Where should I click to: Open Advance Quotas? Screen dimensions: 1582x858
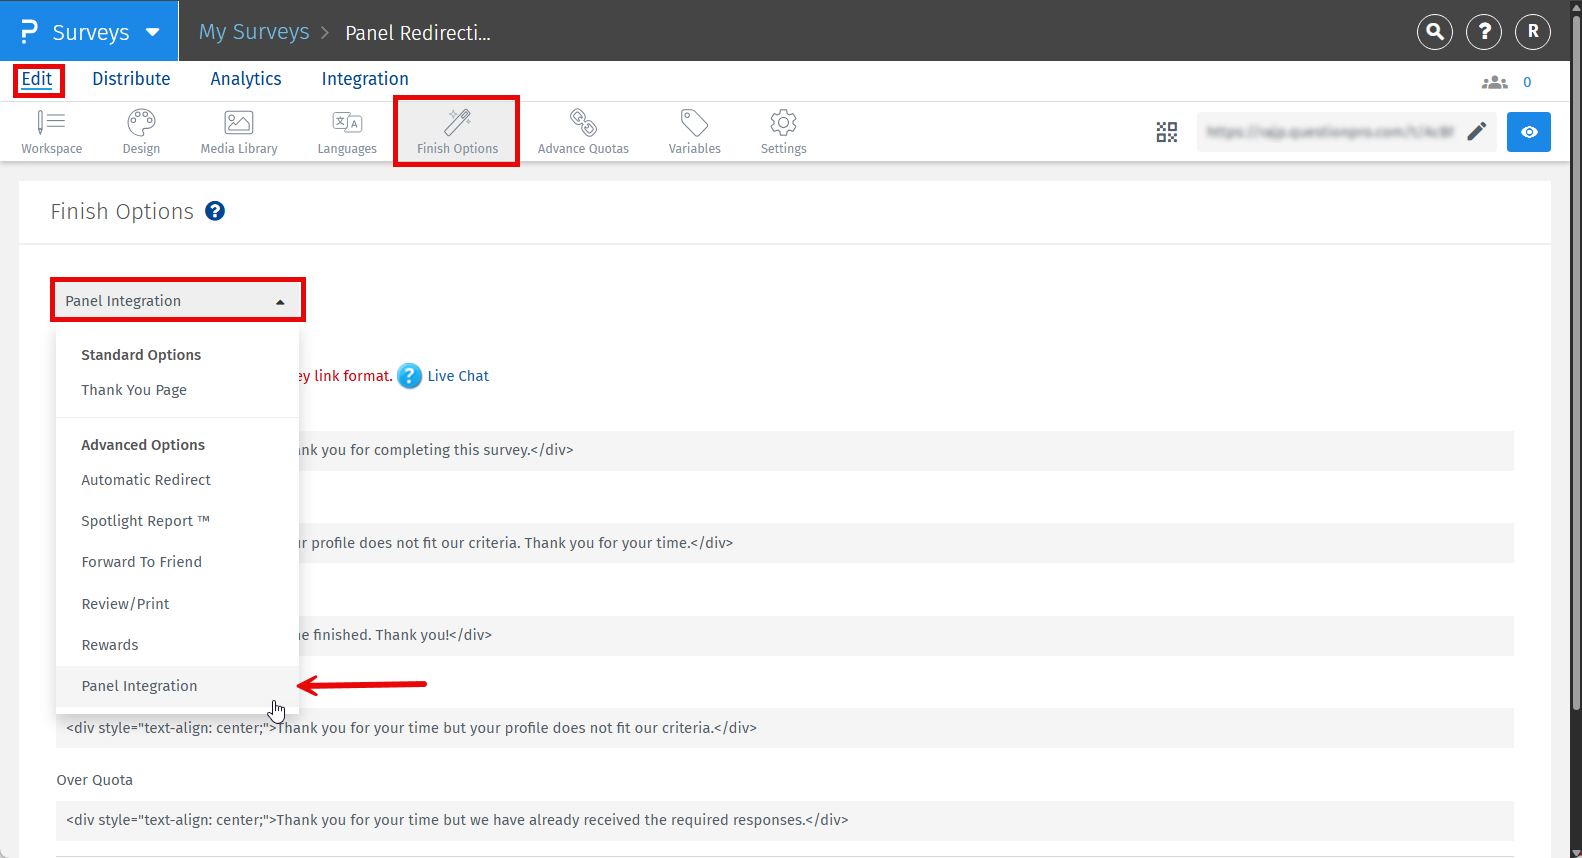point(583,132)
